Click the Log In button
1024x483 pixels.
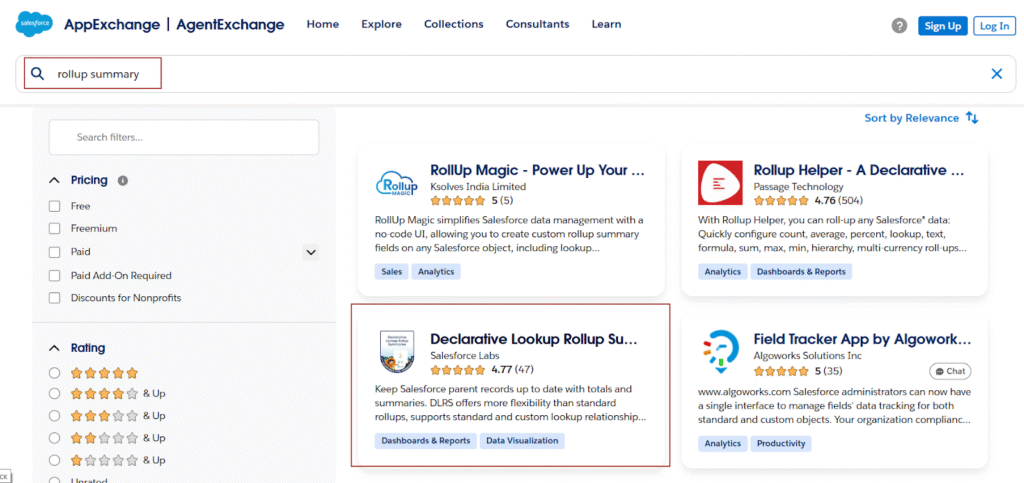[995, 26]
